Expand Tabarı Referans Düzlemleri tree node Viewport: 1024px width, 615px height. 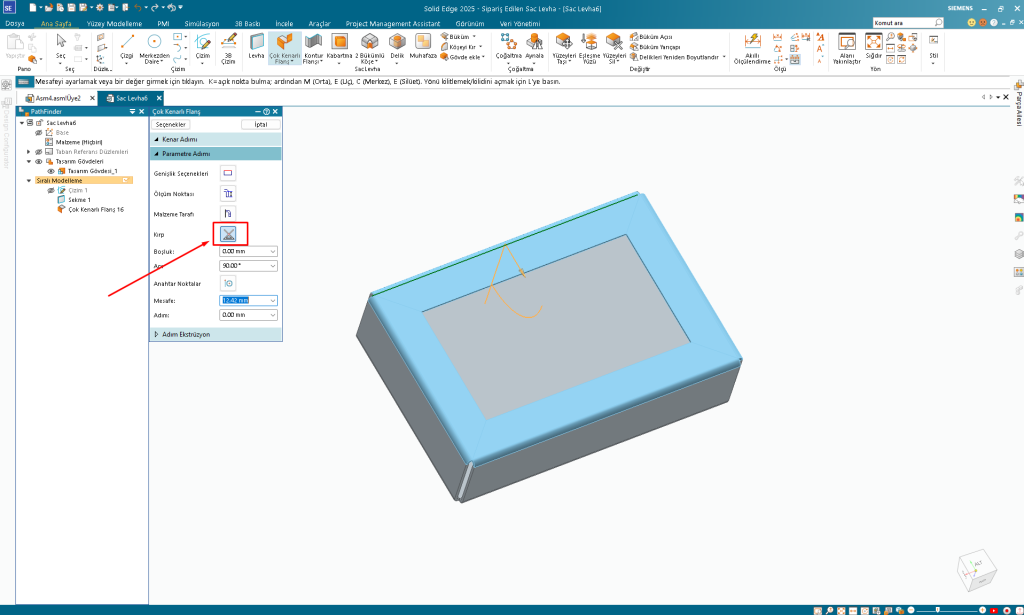[30, 151]
